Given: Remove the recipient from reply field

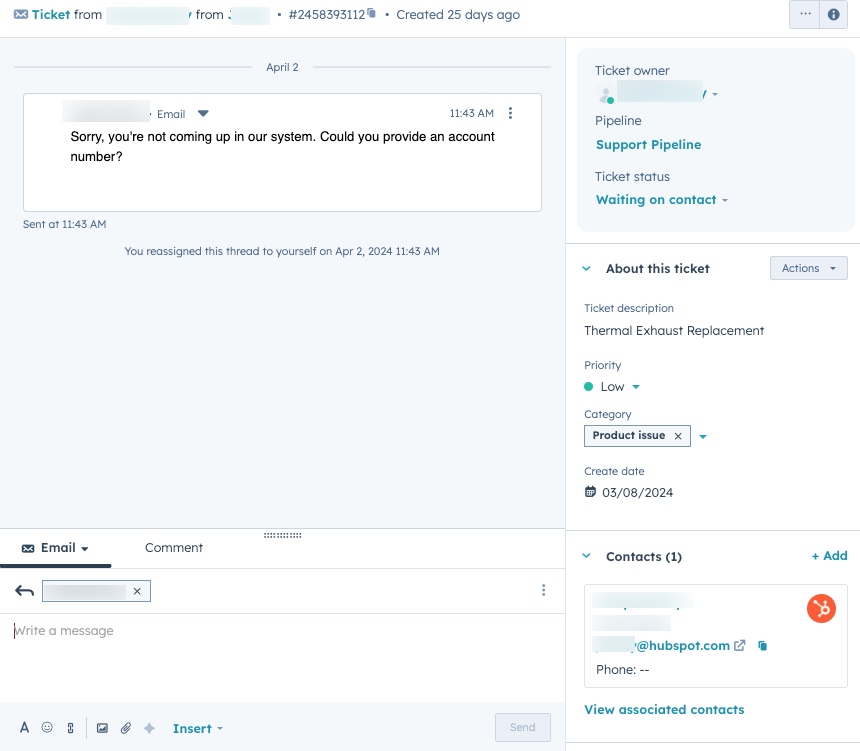Looking at the screenshot, I should click(x=137, y=591).
